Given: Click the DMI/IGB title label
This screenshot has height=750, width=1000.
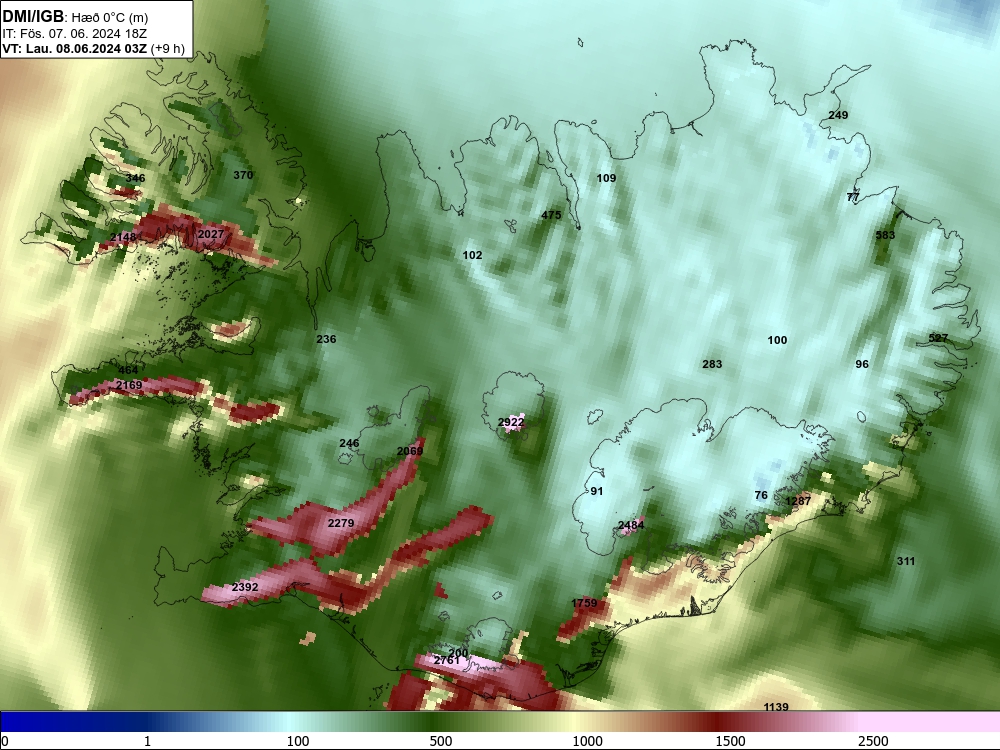Looking at the screenshot, I should [x=33, y=17].
